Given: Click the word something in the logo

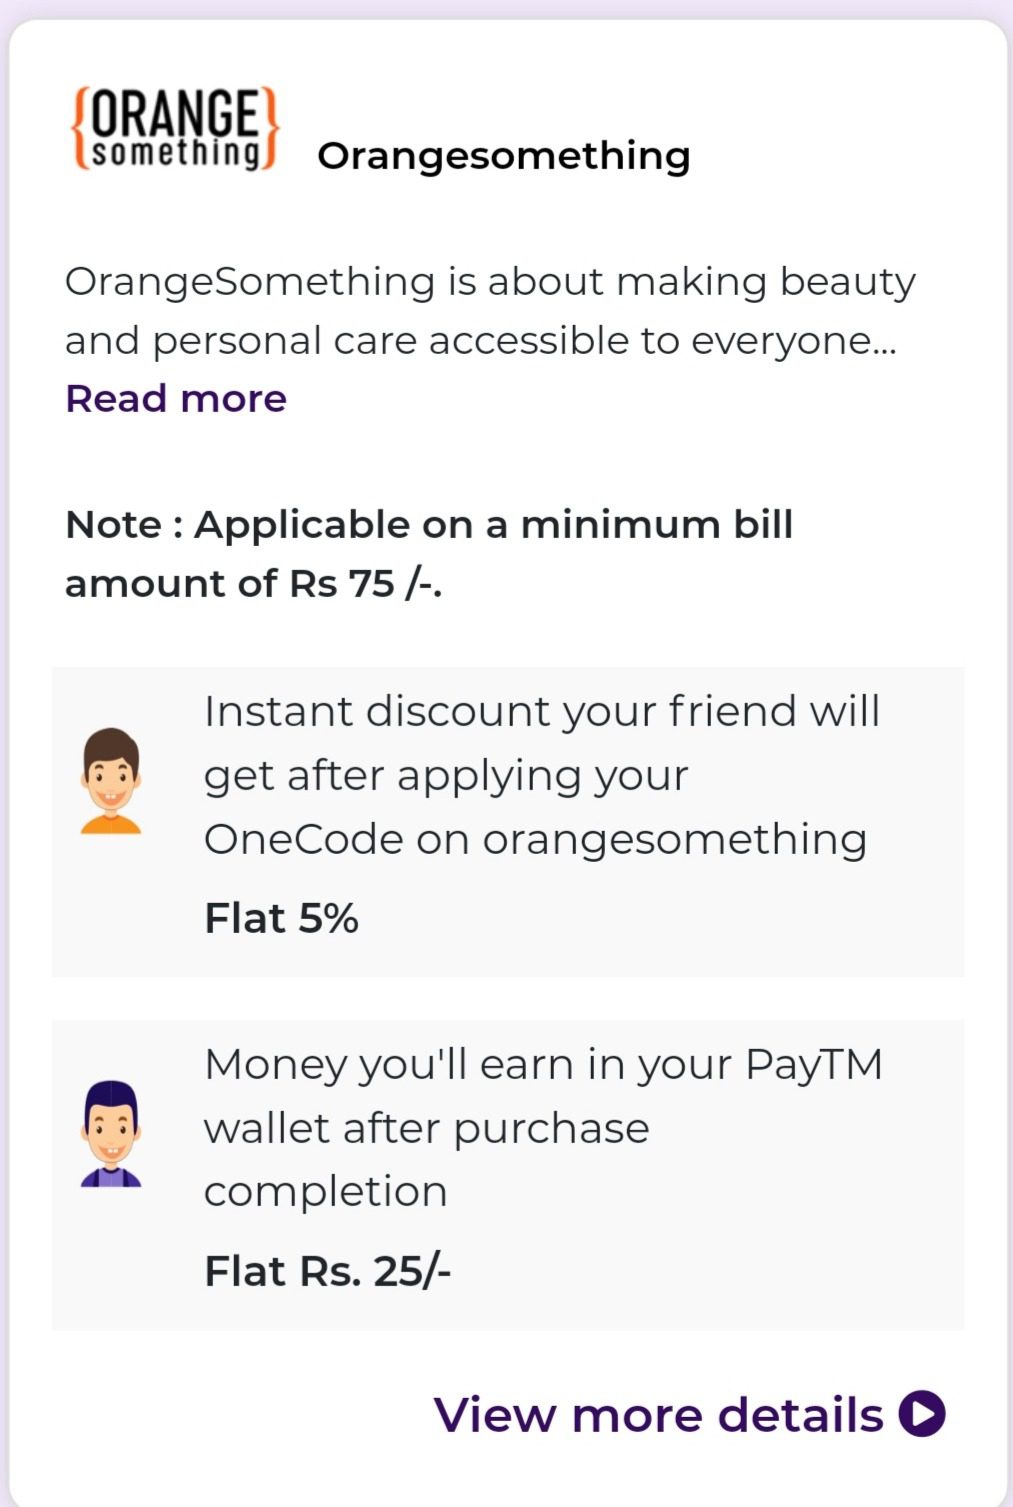Looking at the screenshot, I should (x=174, y=152).
